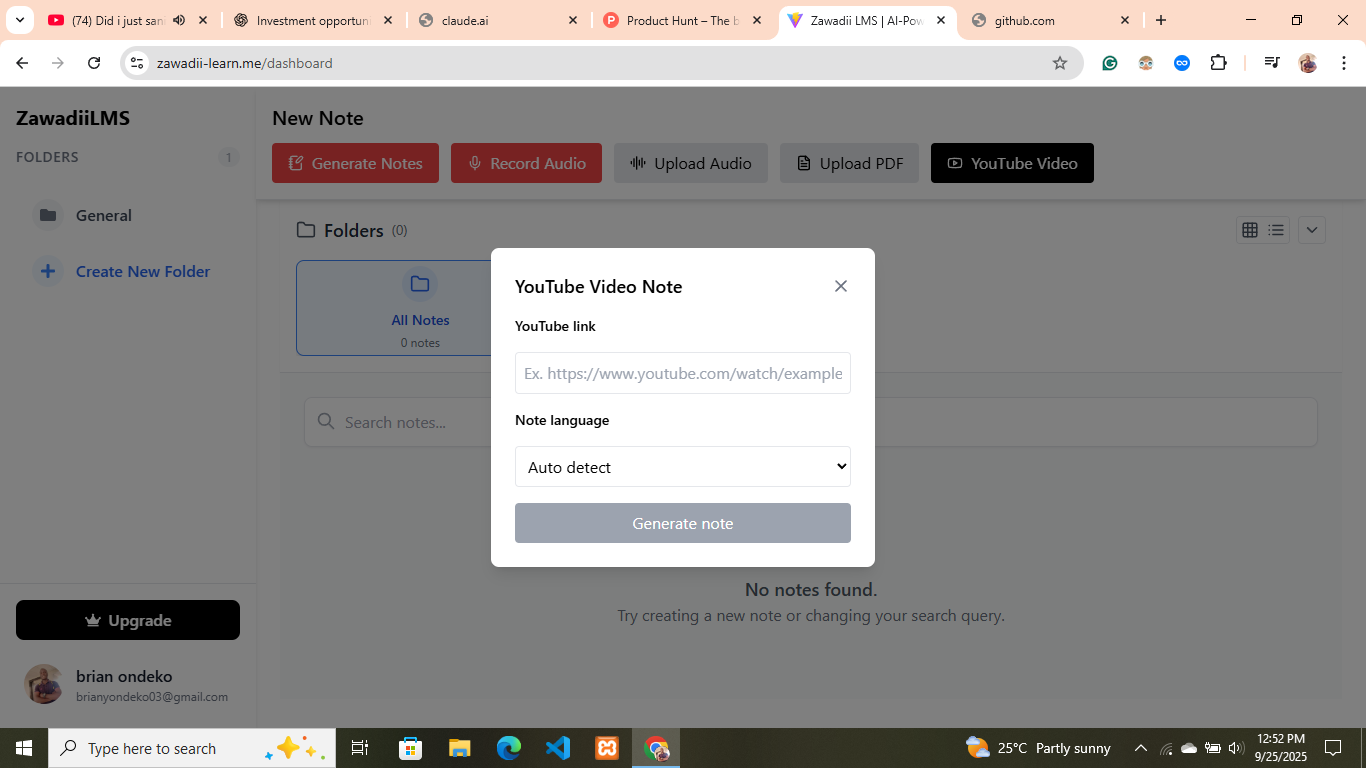Click the Windows taskbar search box
Screen dimensions: 1366x768
(x=192, y=748)
